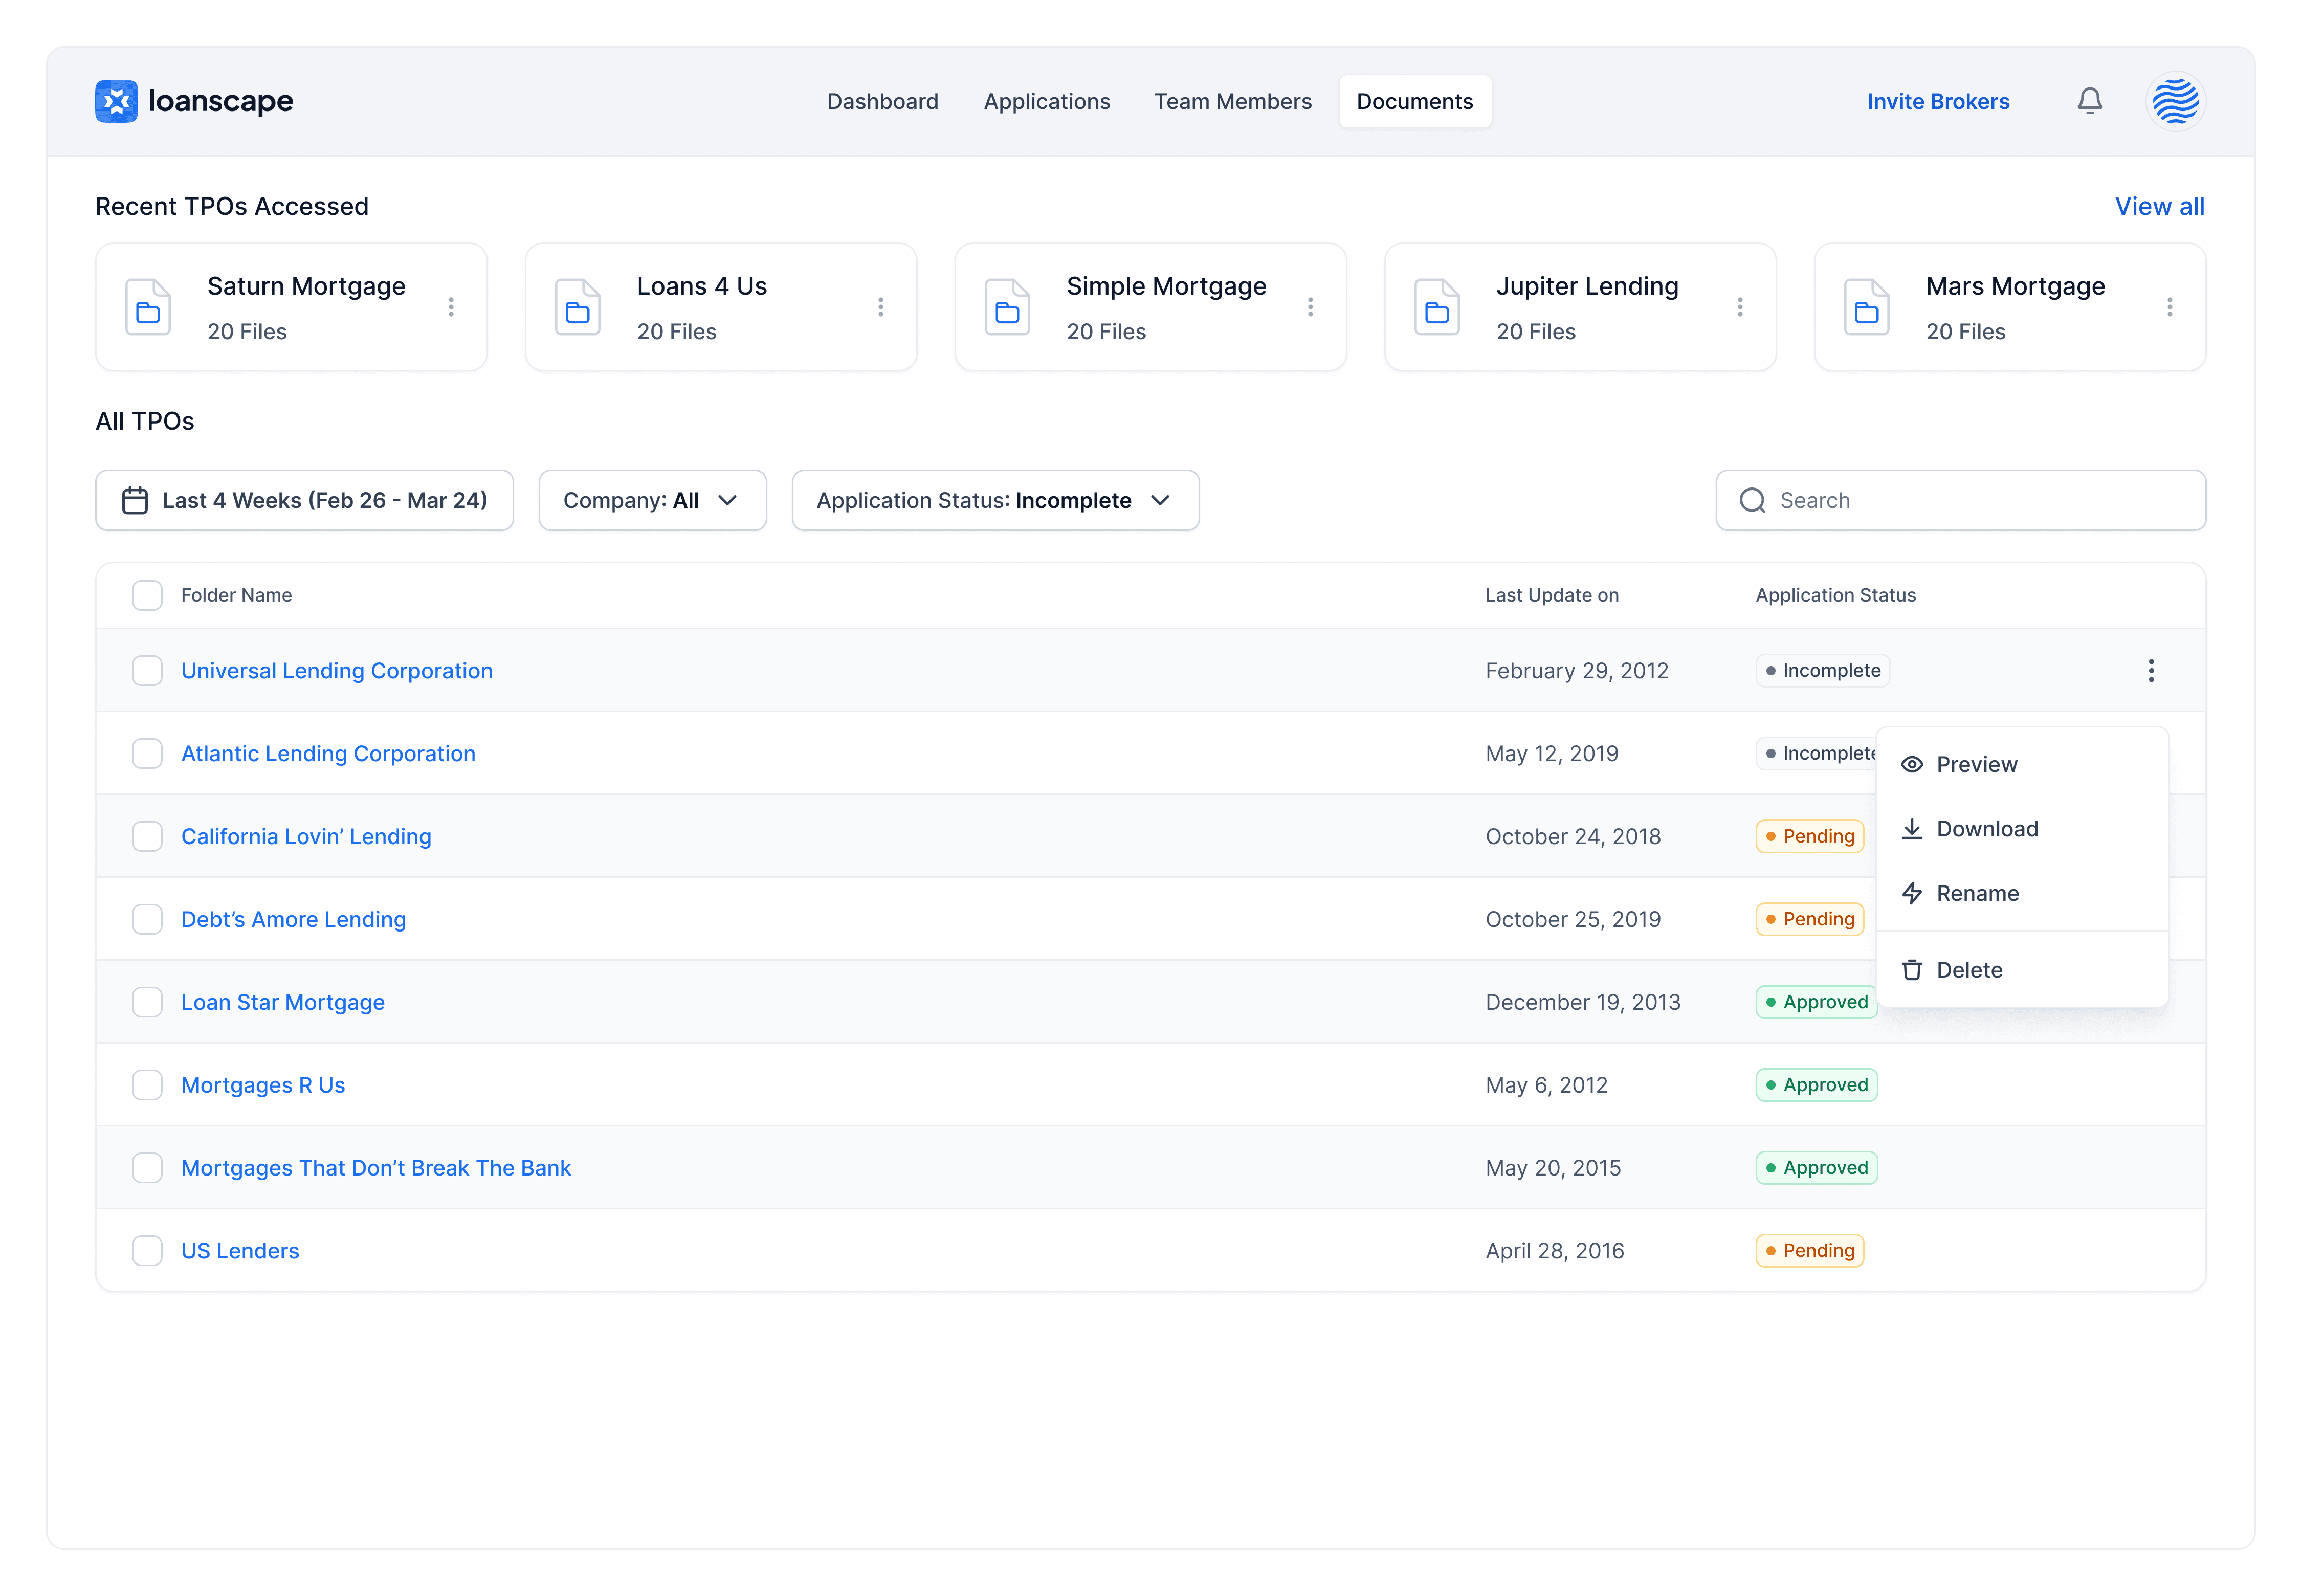Expand the Company: All dropdown

[652, 500]
